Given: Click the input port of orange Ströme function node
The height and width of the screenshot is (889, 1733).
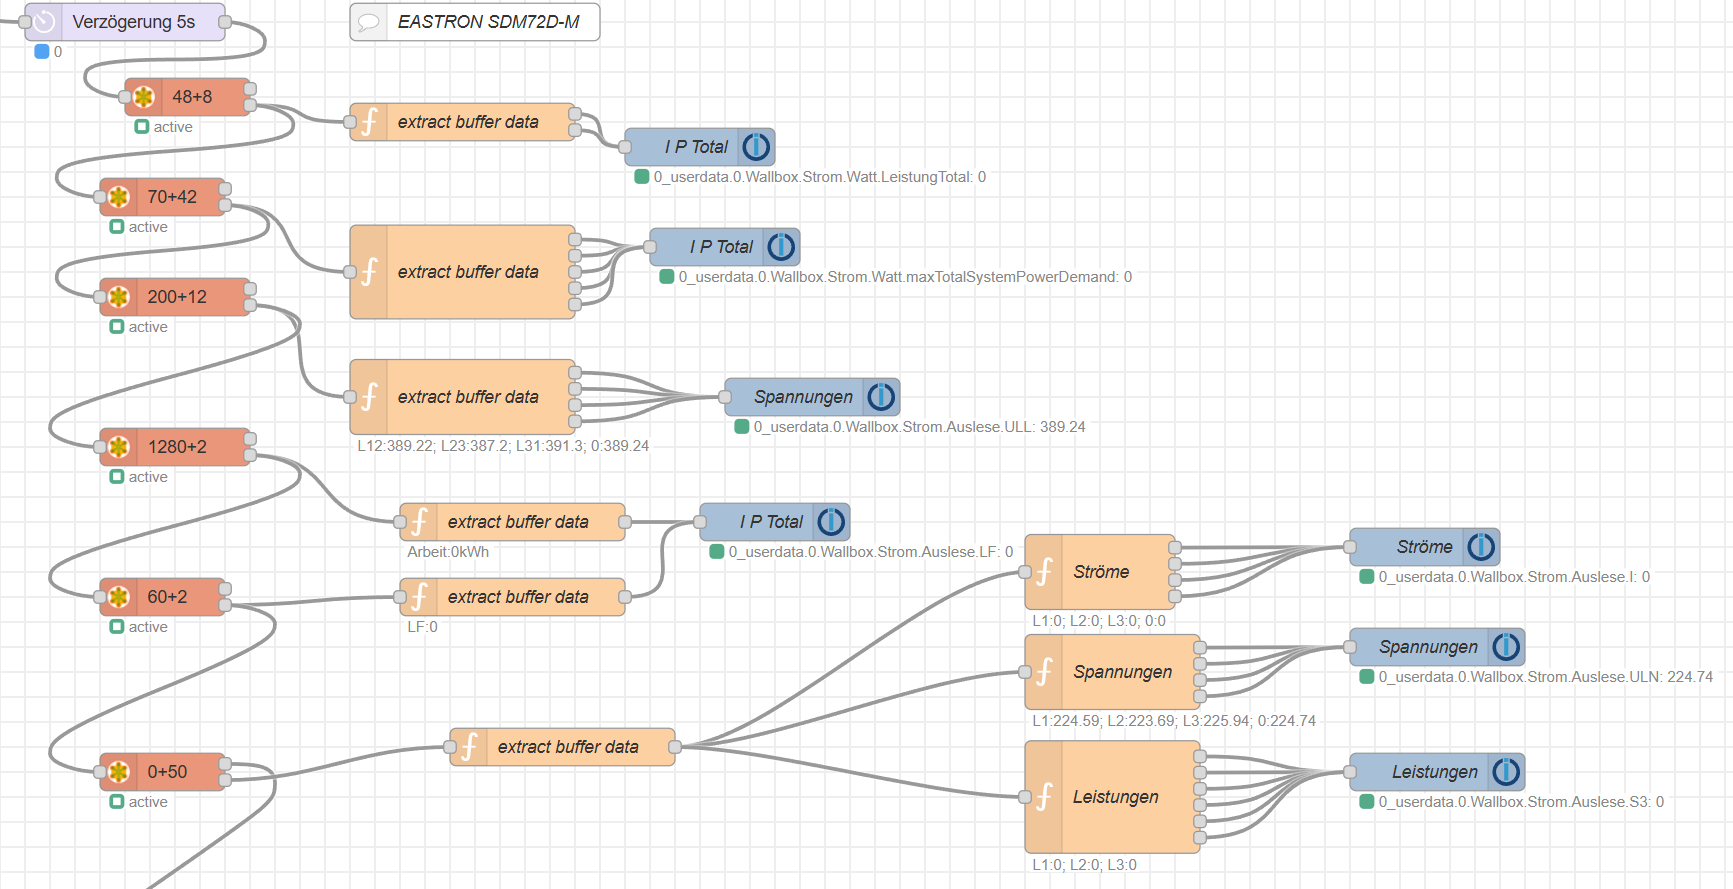Looking at the screenshot, I should (x=1025, y=572).
